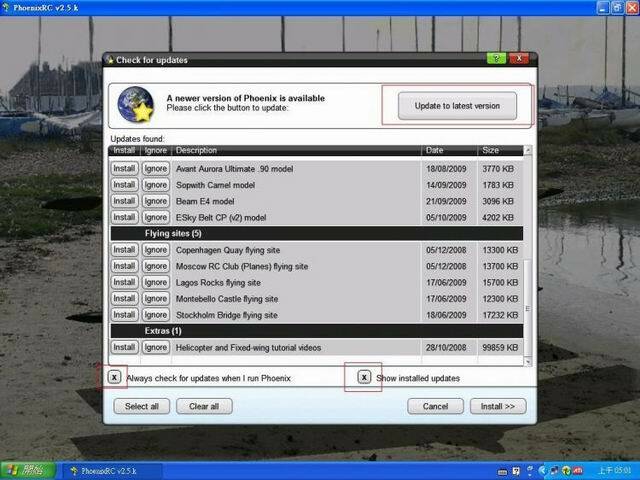This screenshot has width=640, height=480.
Task: Click the Select all button
Action: tap(142, 406)
